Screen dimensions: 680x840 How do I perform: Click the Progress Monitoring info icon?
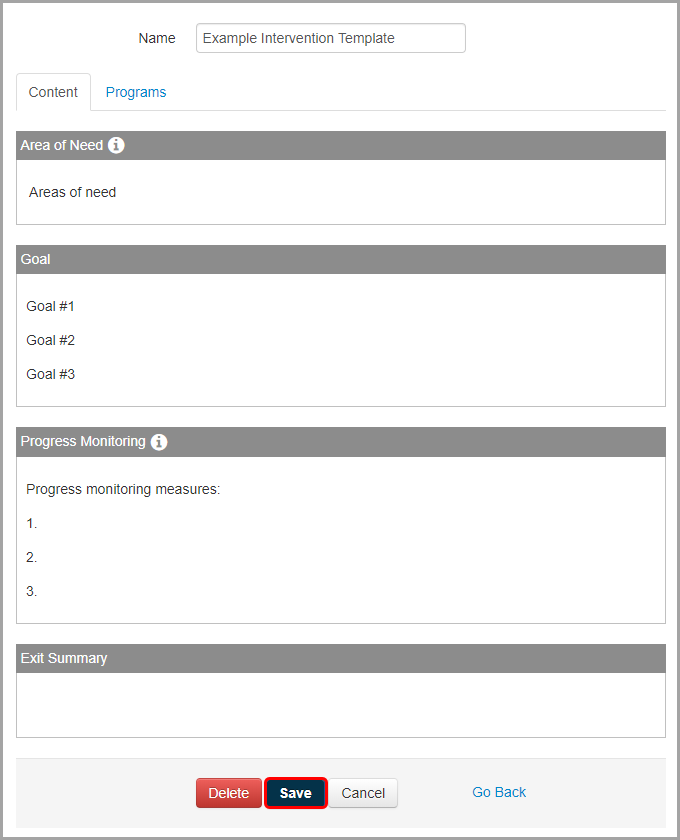[x=159, y=442]
